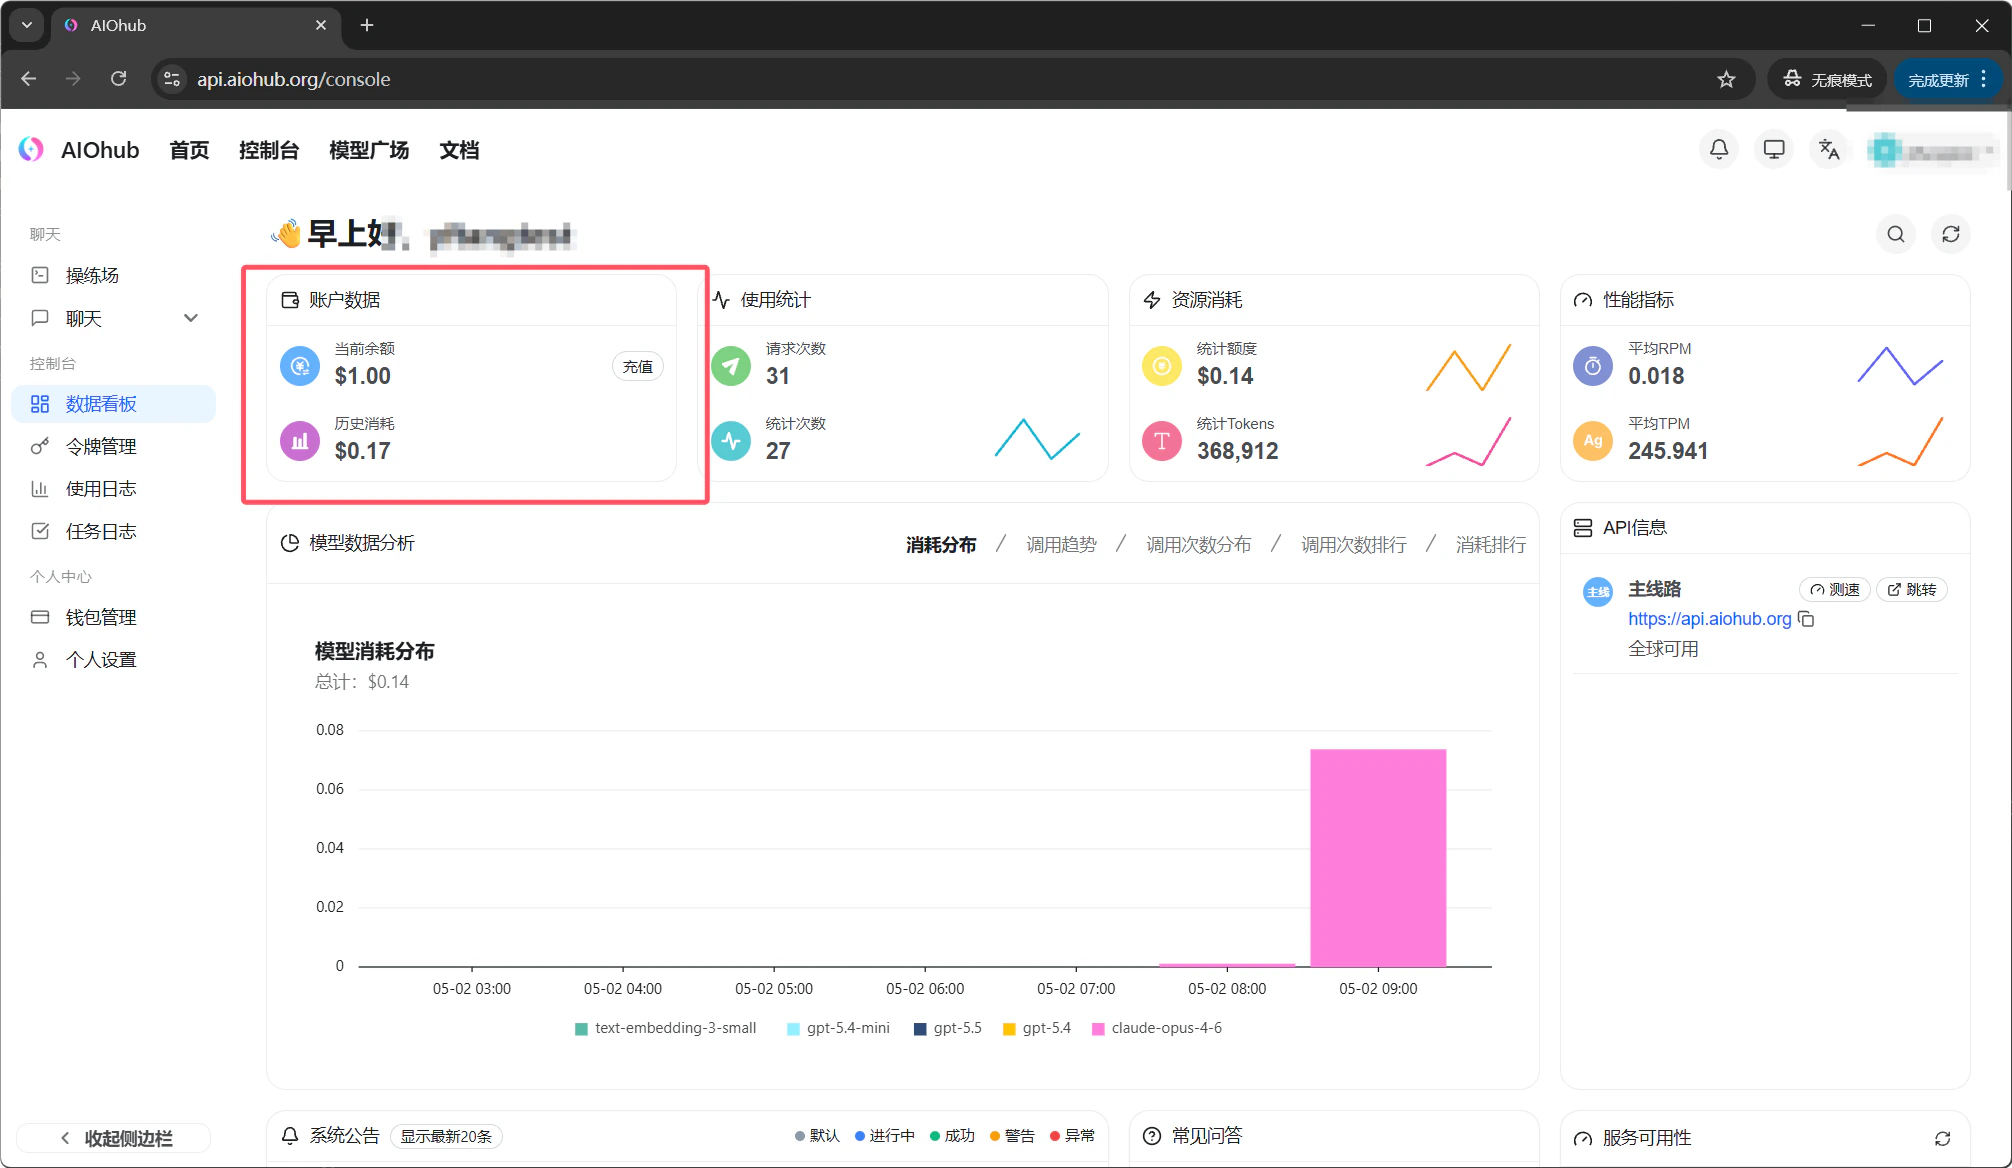Viewport: 2012px width, 1168px height.
Task: Click the pink claude-opus-4-6 bar
Action: pyautogui.click(x=1378, y=857)
